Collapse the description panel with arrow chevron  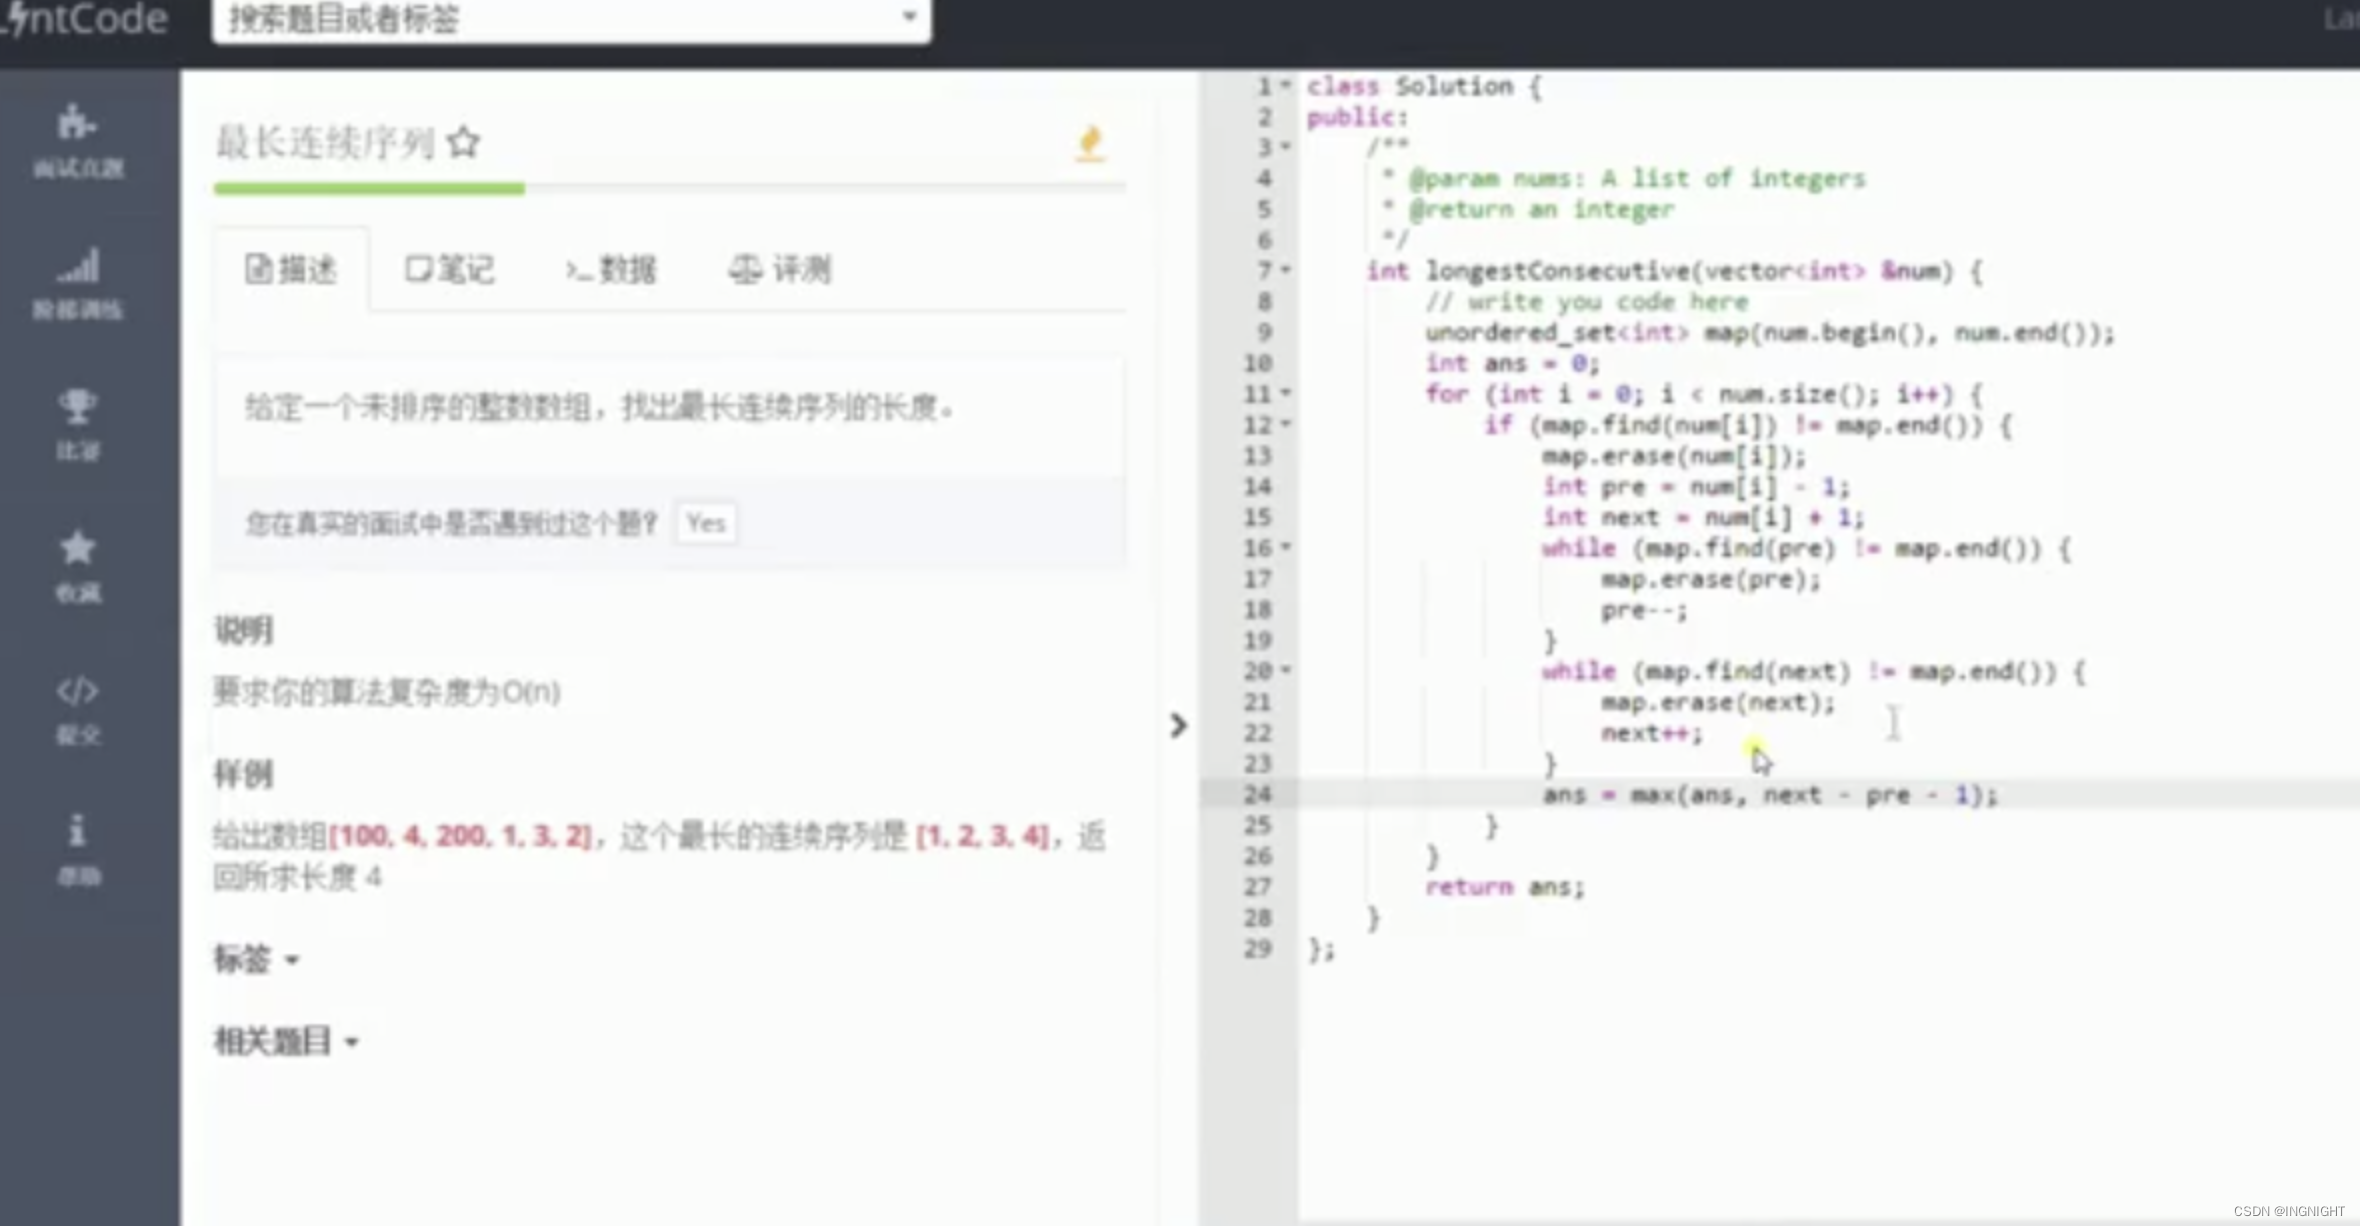point(1178,725)
